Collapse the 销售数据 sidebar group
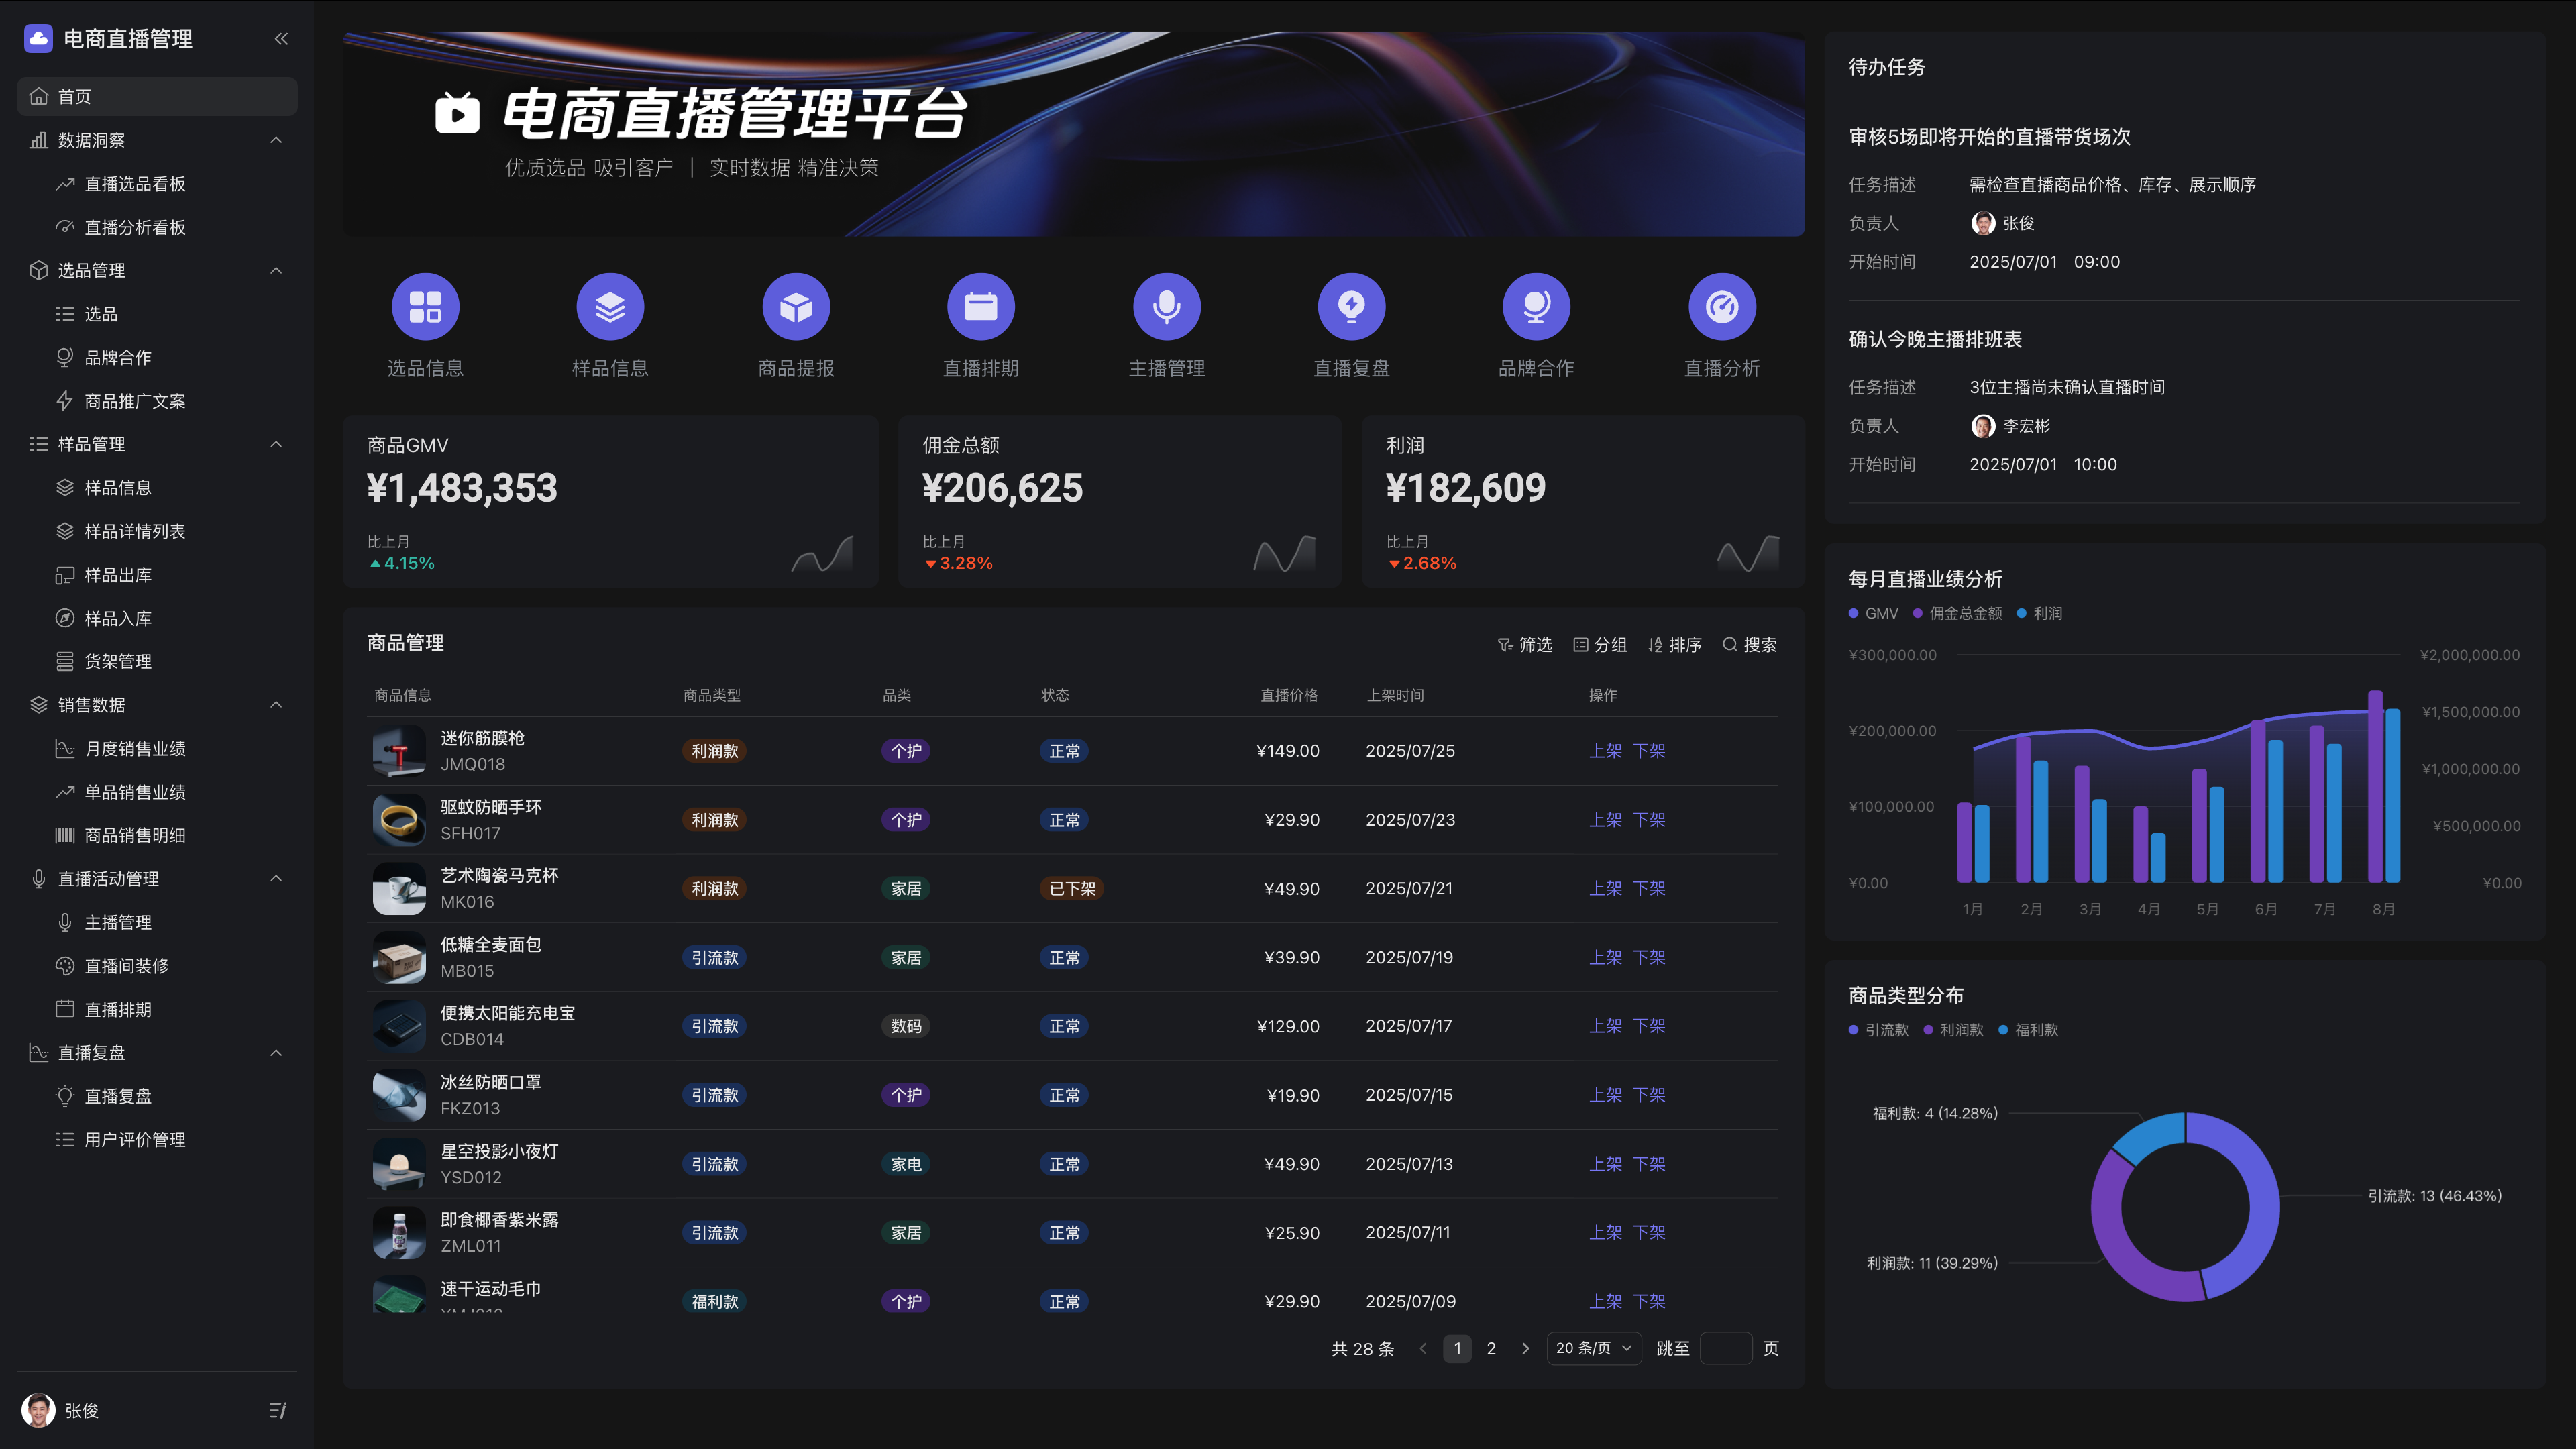 point(276,705)
